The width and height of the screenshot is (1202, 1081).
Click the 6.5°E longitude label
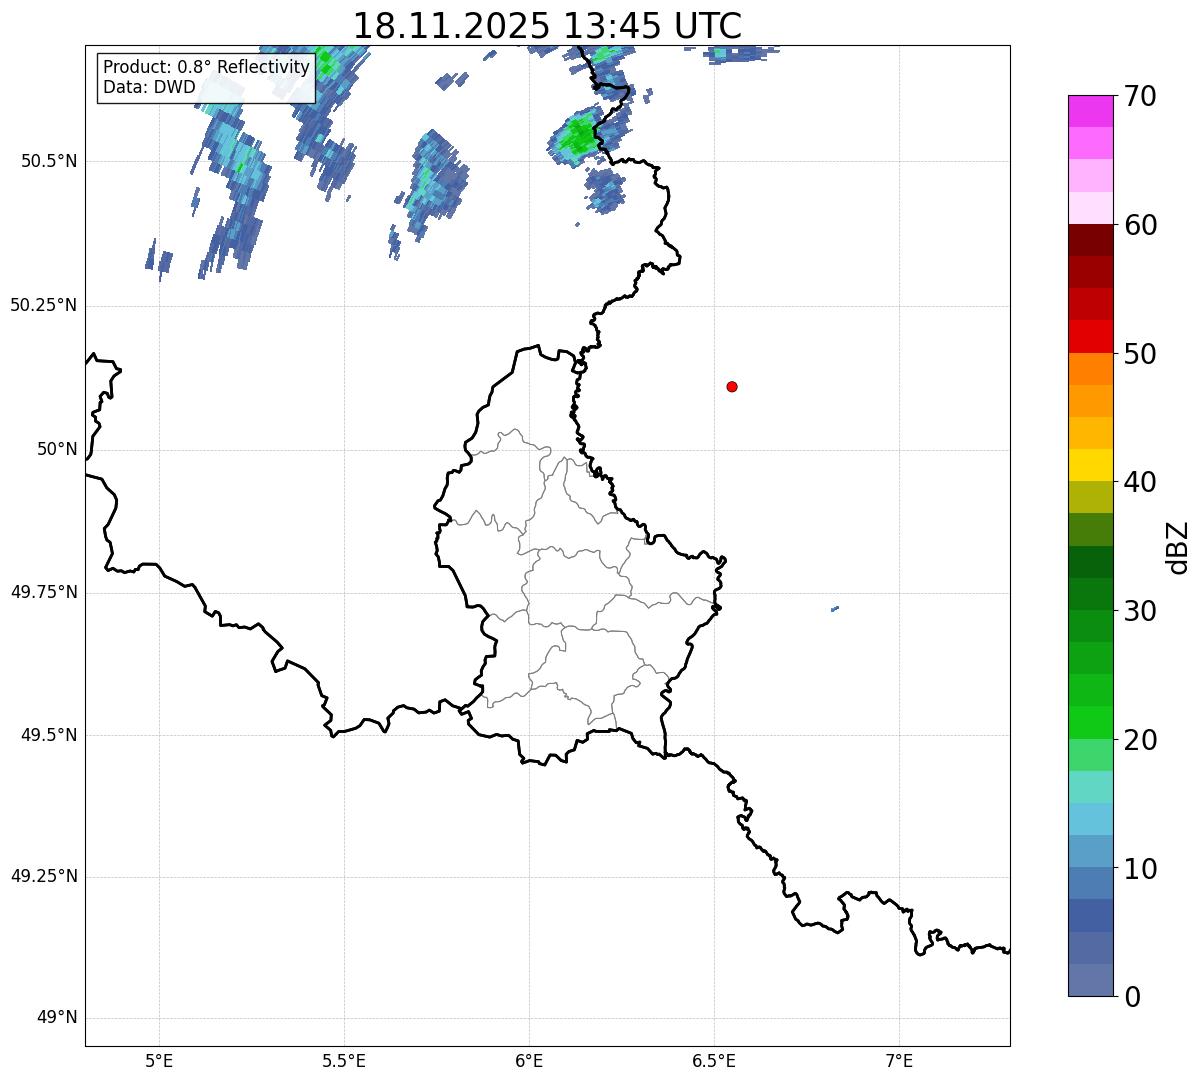[714, 1060]
